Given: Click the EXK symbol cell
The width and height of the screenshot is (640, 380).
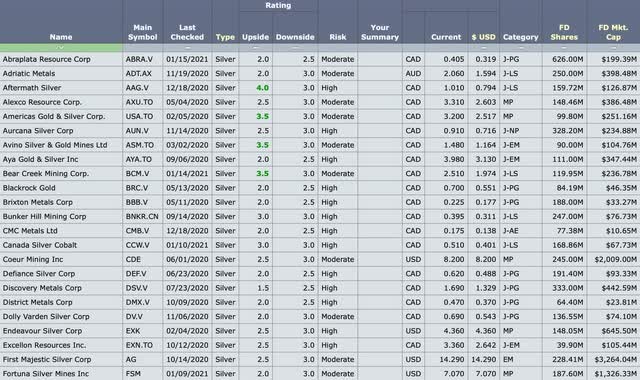Looking at the screenshot, I should click(x=133, y=331).
